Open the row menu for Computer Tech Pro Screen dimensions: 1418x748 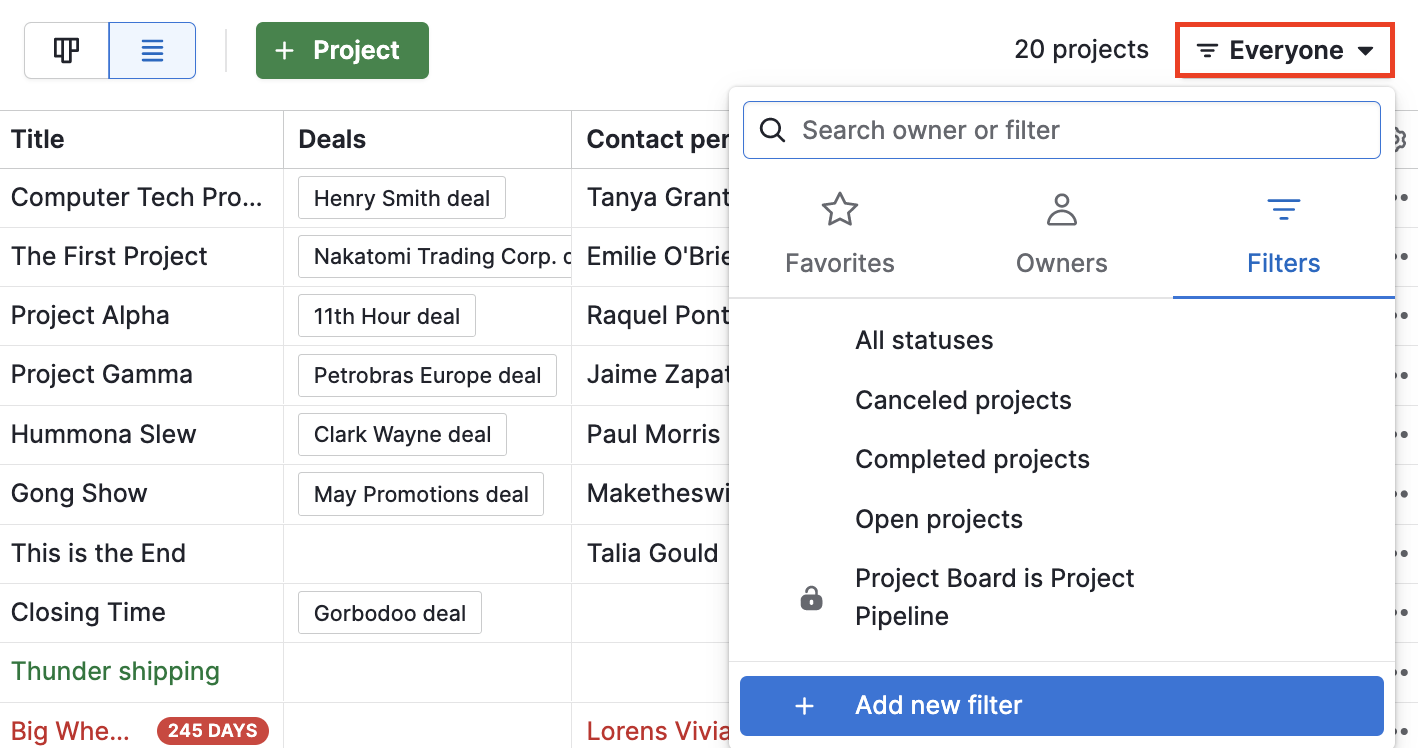(1406, 197)
